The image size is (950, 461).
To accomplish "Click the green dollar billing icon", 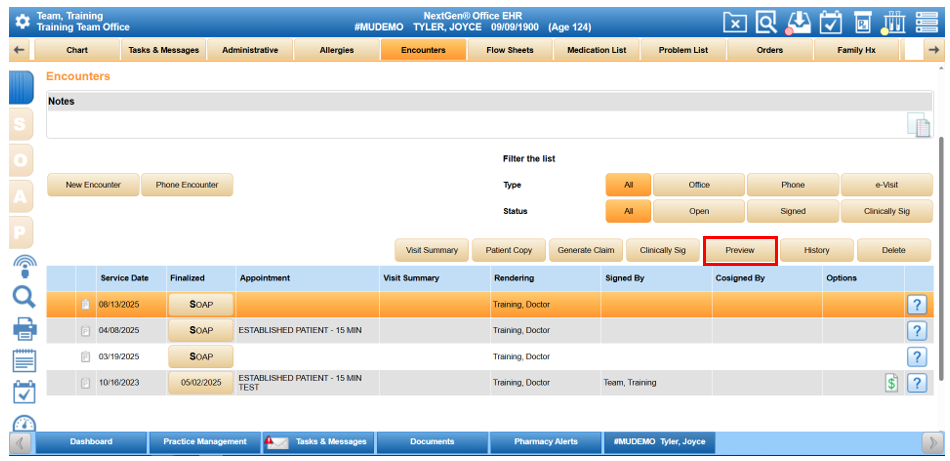I will click(891, 383).
